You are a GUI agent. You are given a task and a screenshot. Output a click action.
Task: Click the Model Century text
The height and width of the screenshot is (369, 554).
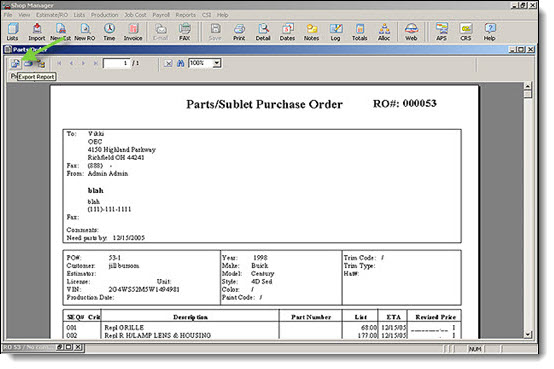point(248,274)
